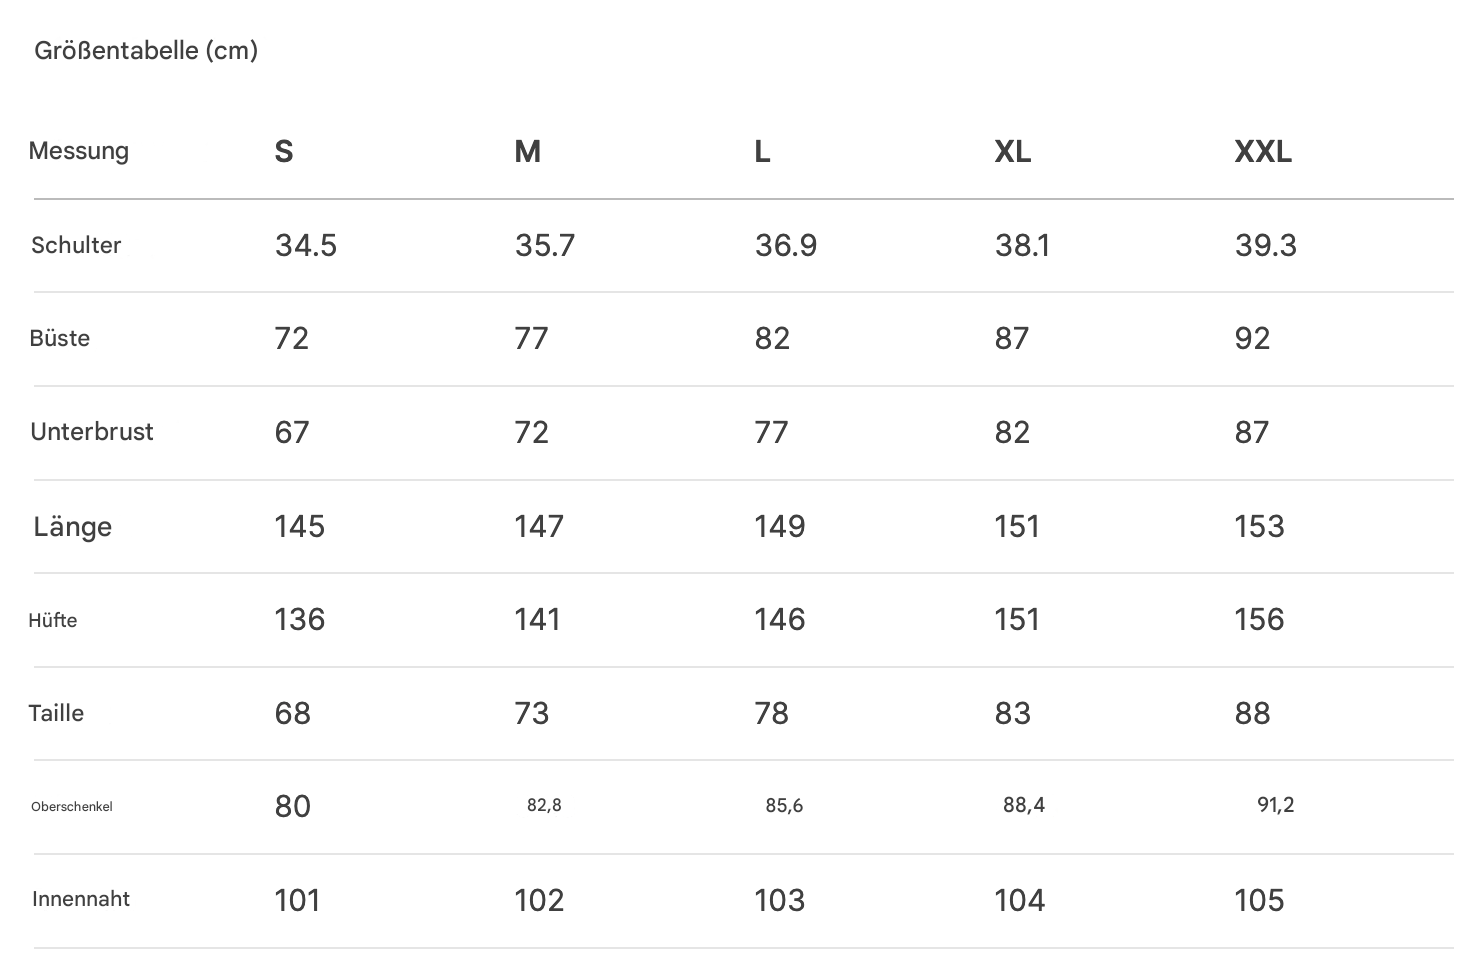Image resolution: width=1462 pixels, height=964 pixels.
Task: Click Oberschenkel value 91,2 for XXL
Action: click(1276, 805)
